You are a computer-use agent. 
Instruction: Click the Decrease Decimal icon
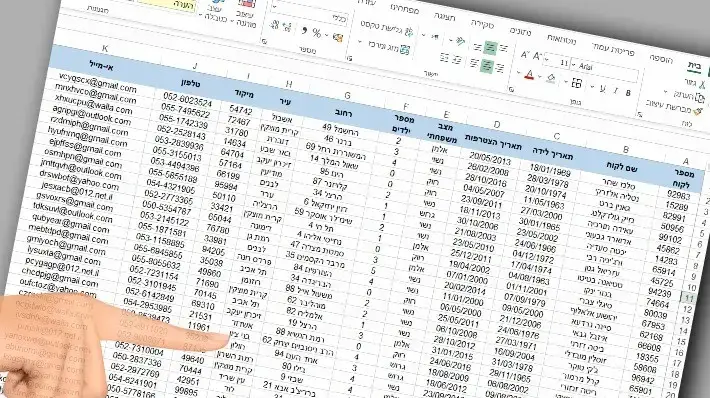[x=274, y=25]
